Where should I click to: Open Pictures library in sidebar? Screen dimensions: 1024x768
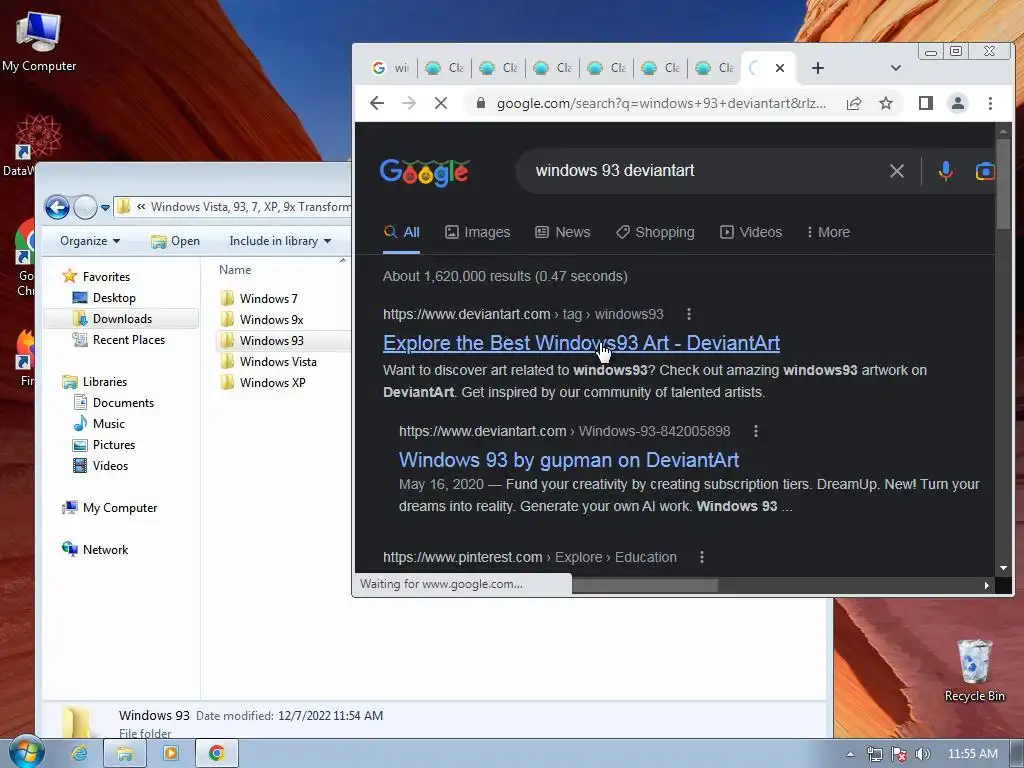(113, 445)
